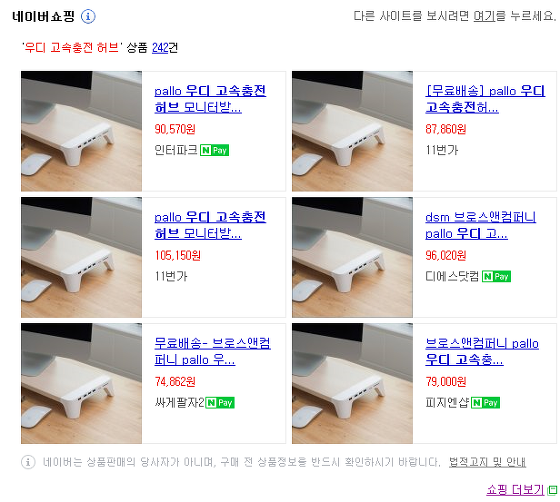The width and height of the screenshot is (560, 502).
Task: Click the N Pay badge beside 피지엔샵
Action: click(x=485, y=402)
